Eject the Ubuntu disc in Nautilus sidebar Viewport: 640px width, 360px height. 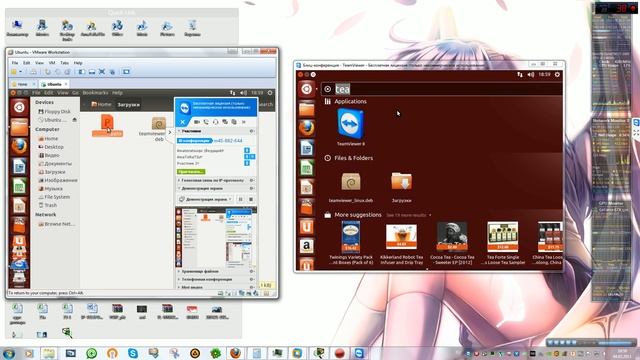click(74, 120)
